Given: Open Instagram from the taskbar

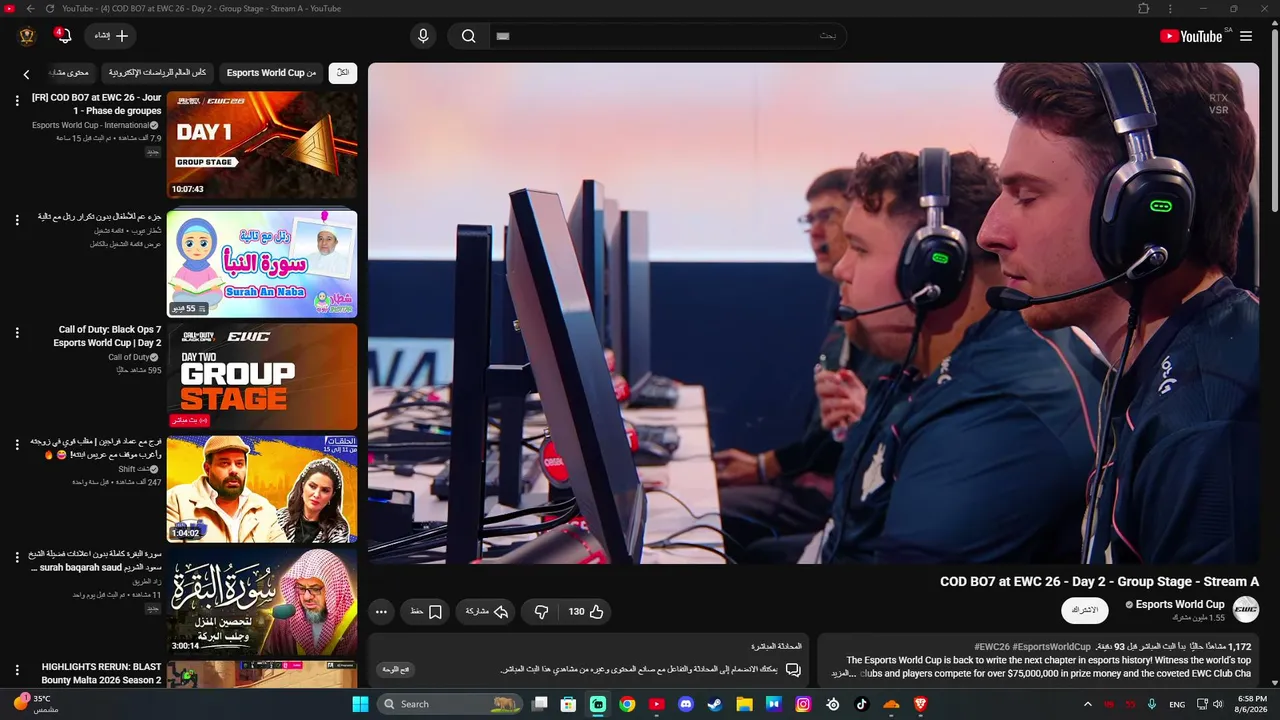Looking at the screenshot, I should [803, 704].
